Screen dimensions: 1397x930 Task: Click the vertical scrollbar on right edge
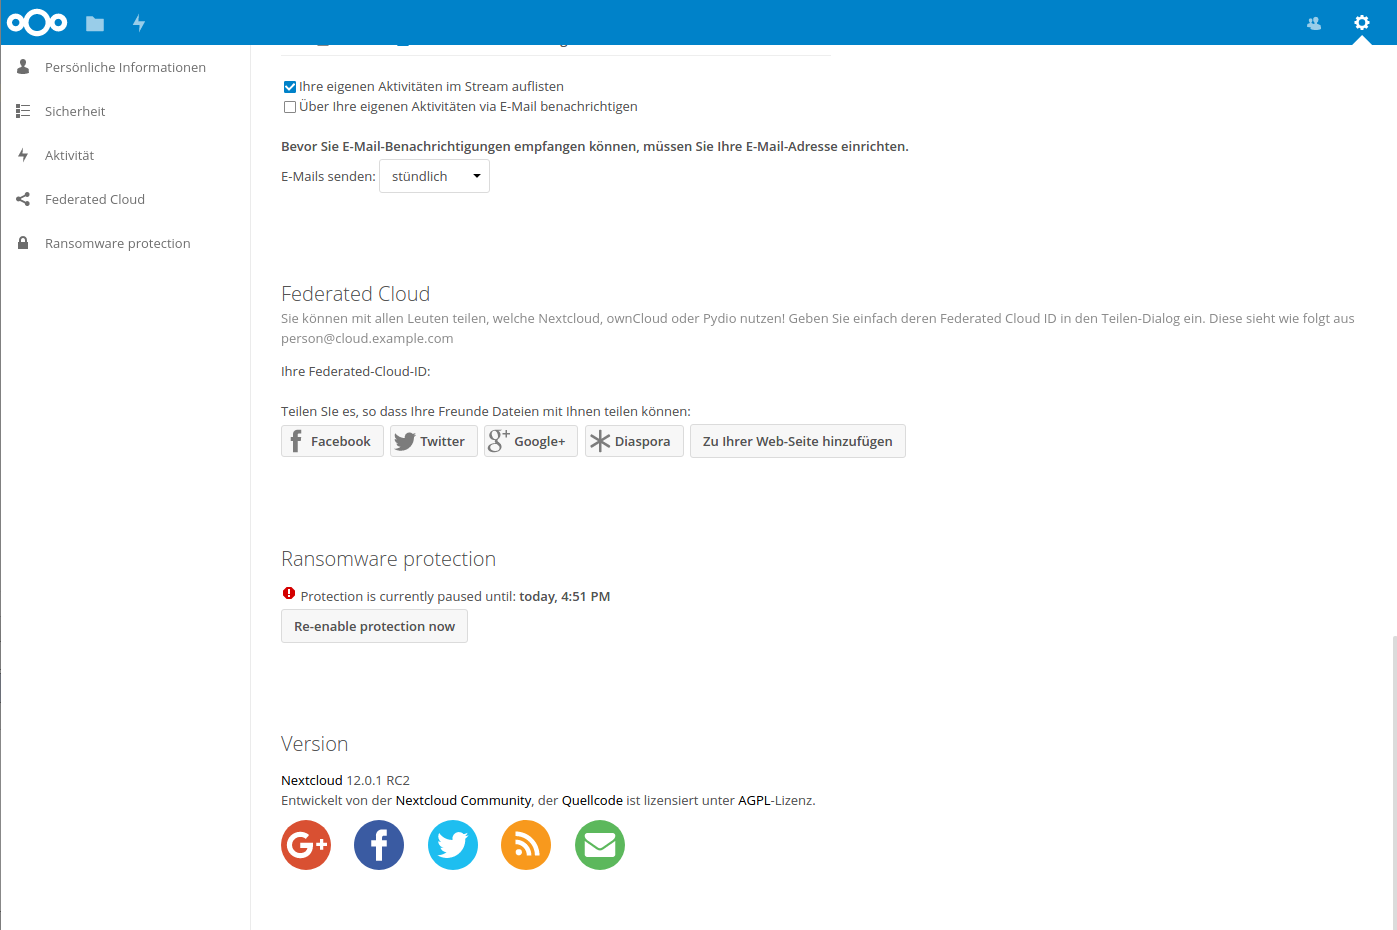1393,780
